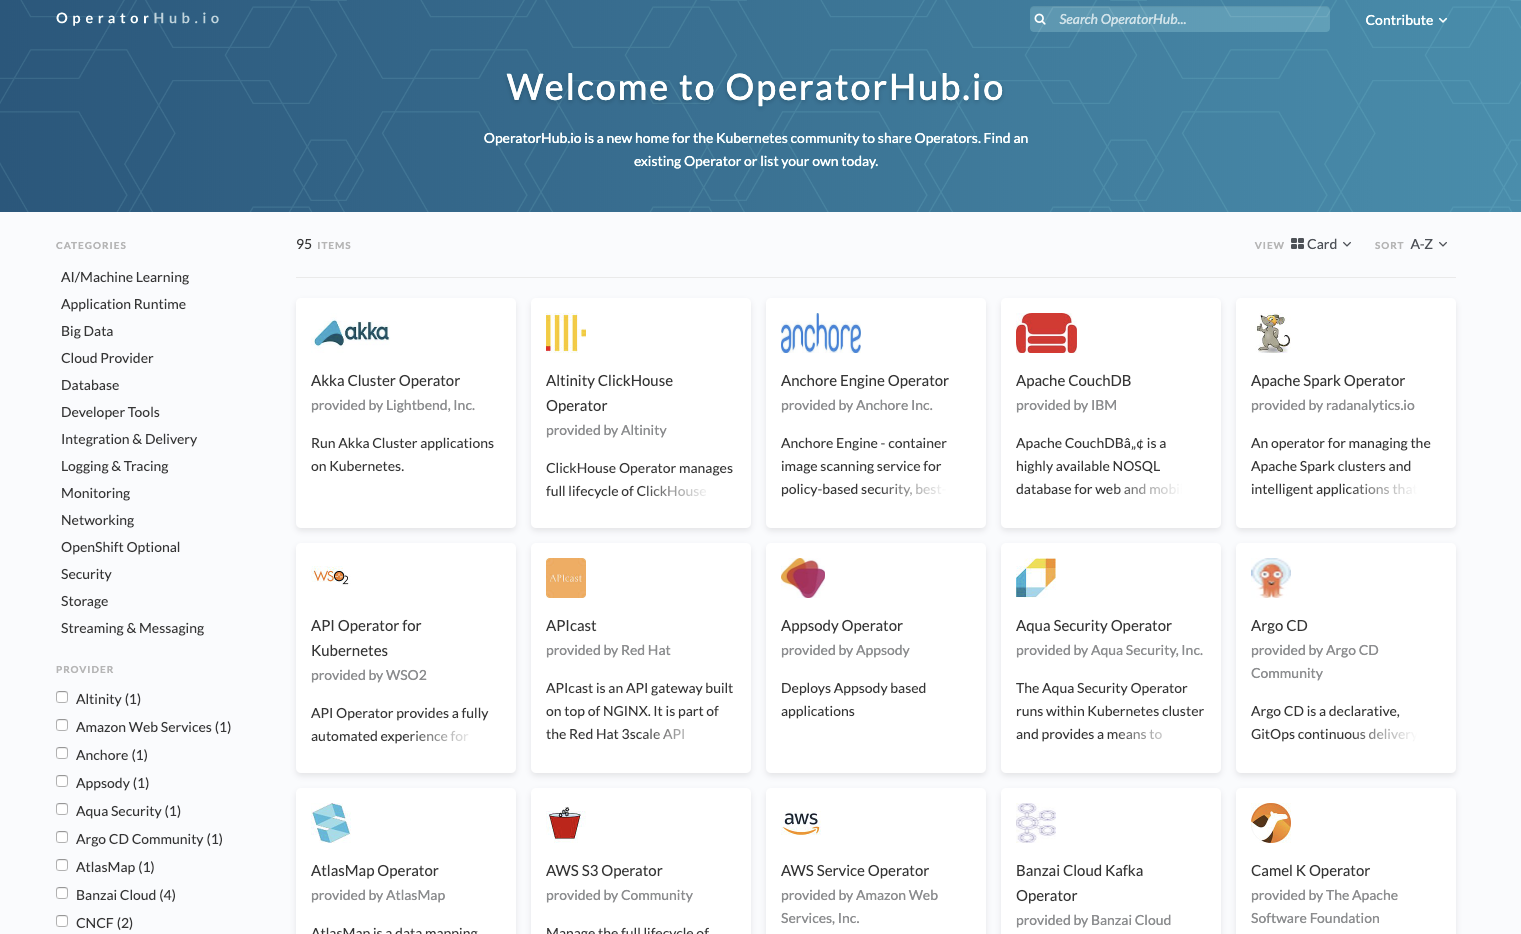Check the Argo CD Community provider checkbox

pos(62,837)
